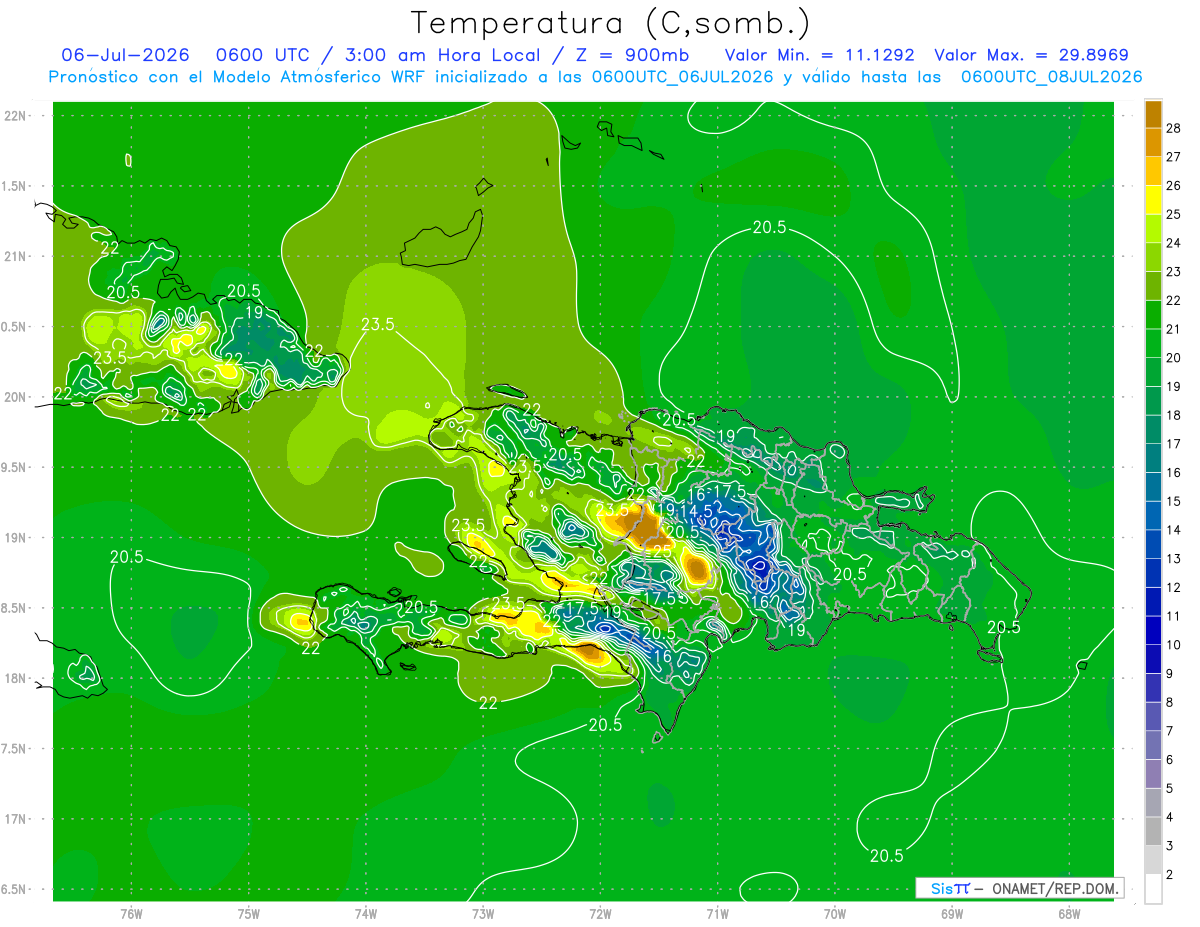This screenshot has height=927, width=1200.
Task: Click the "19N" latitude axis label
Action: (x=16, y=537)
